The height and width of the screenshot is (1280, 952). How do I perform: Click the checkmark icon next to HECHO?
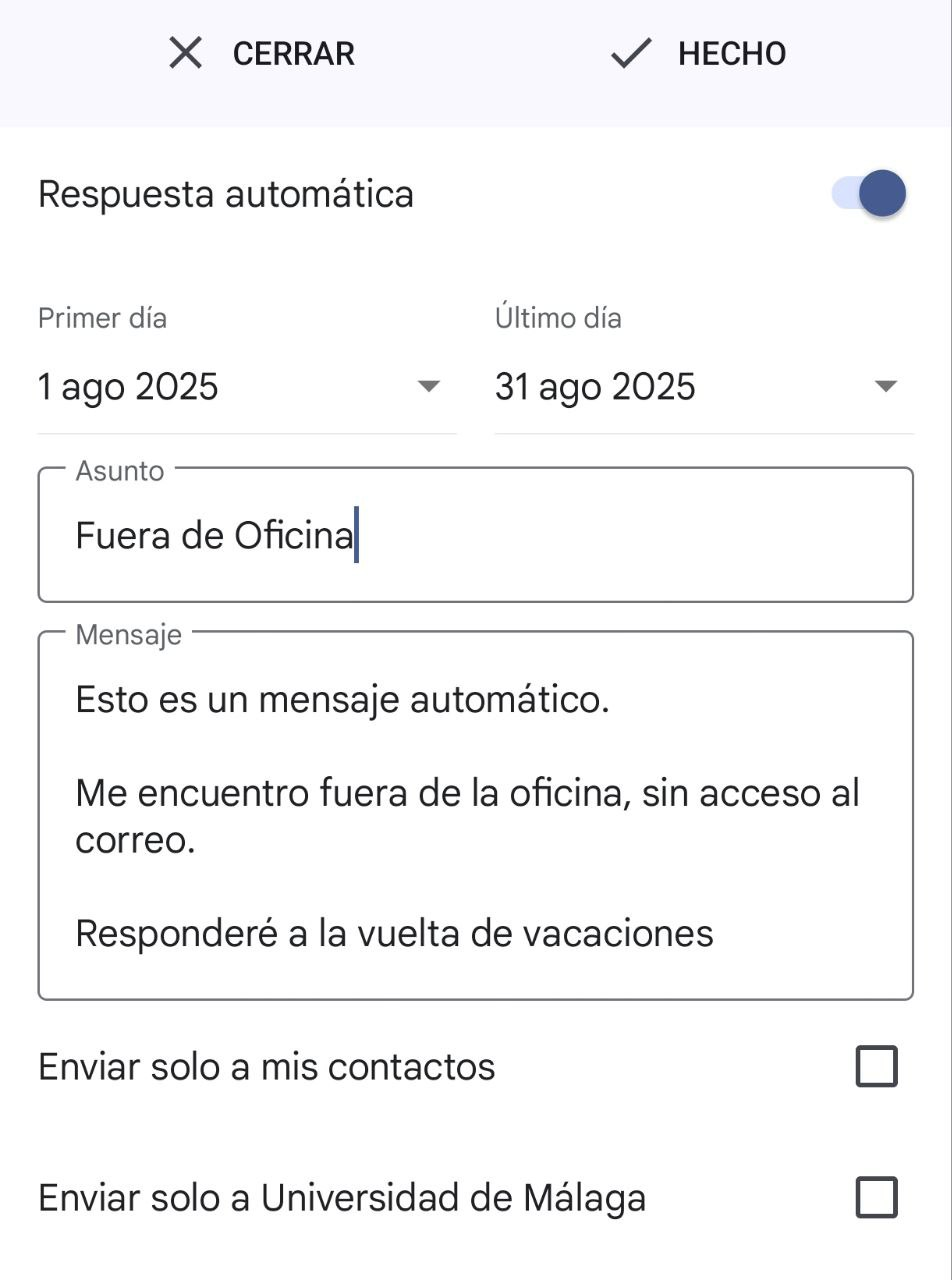[631, 53]
